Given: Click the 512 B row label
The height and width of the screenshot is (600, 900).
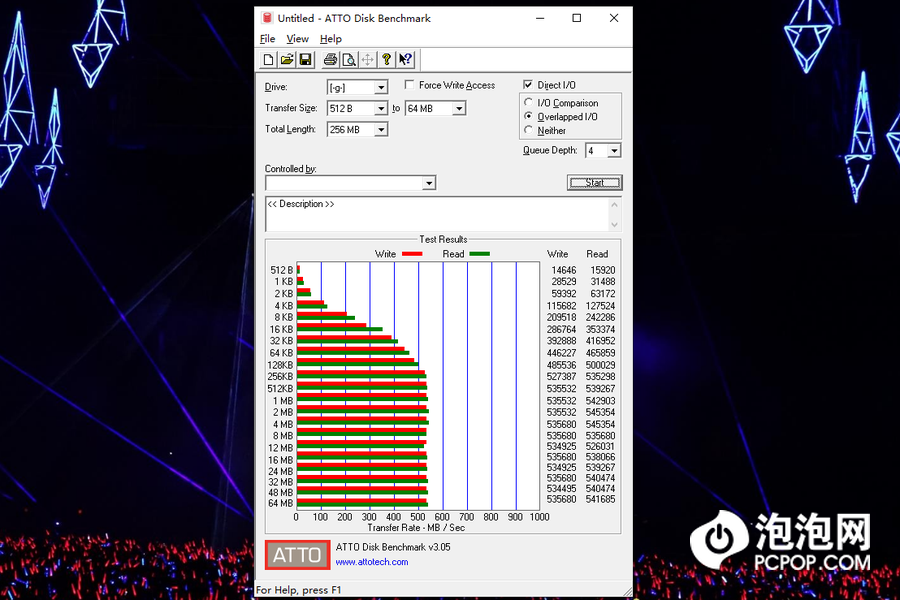Looking at the screenshot, I should click(x=282, y=270).
